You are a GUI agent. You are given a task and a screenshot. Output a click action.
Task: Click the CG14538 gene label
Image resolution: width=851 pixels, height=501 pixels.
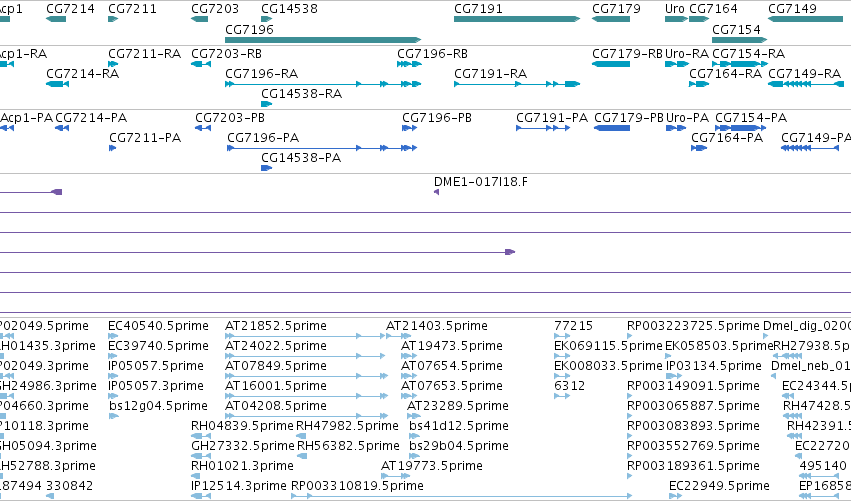(x=289, y=9)
